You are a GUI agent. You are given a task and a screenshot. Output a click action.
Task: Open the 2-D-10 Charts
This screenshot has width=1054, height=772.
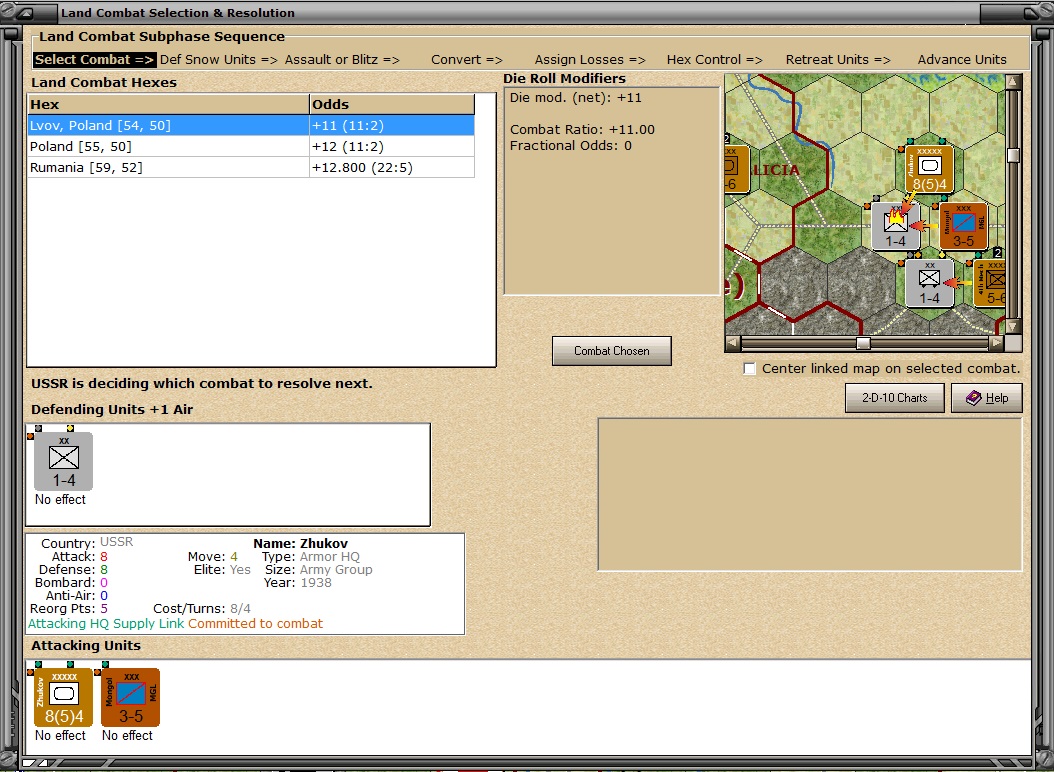[894, 398]
